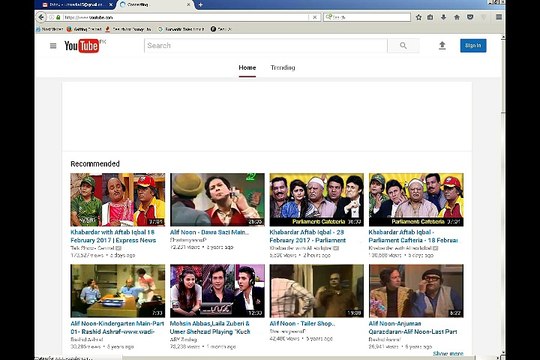Viewport: 540px width, 360px height.
Task: Bookmark this page with the star icon
Action: pyautogui.click(x=418, y=17)
